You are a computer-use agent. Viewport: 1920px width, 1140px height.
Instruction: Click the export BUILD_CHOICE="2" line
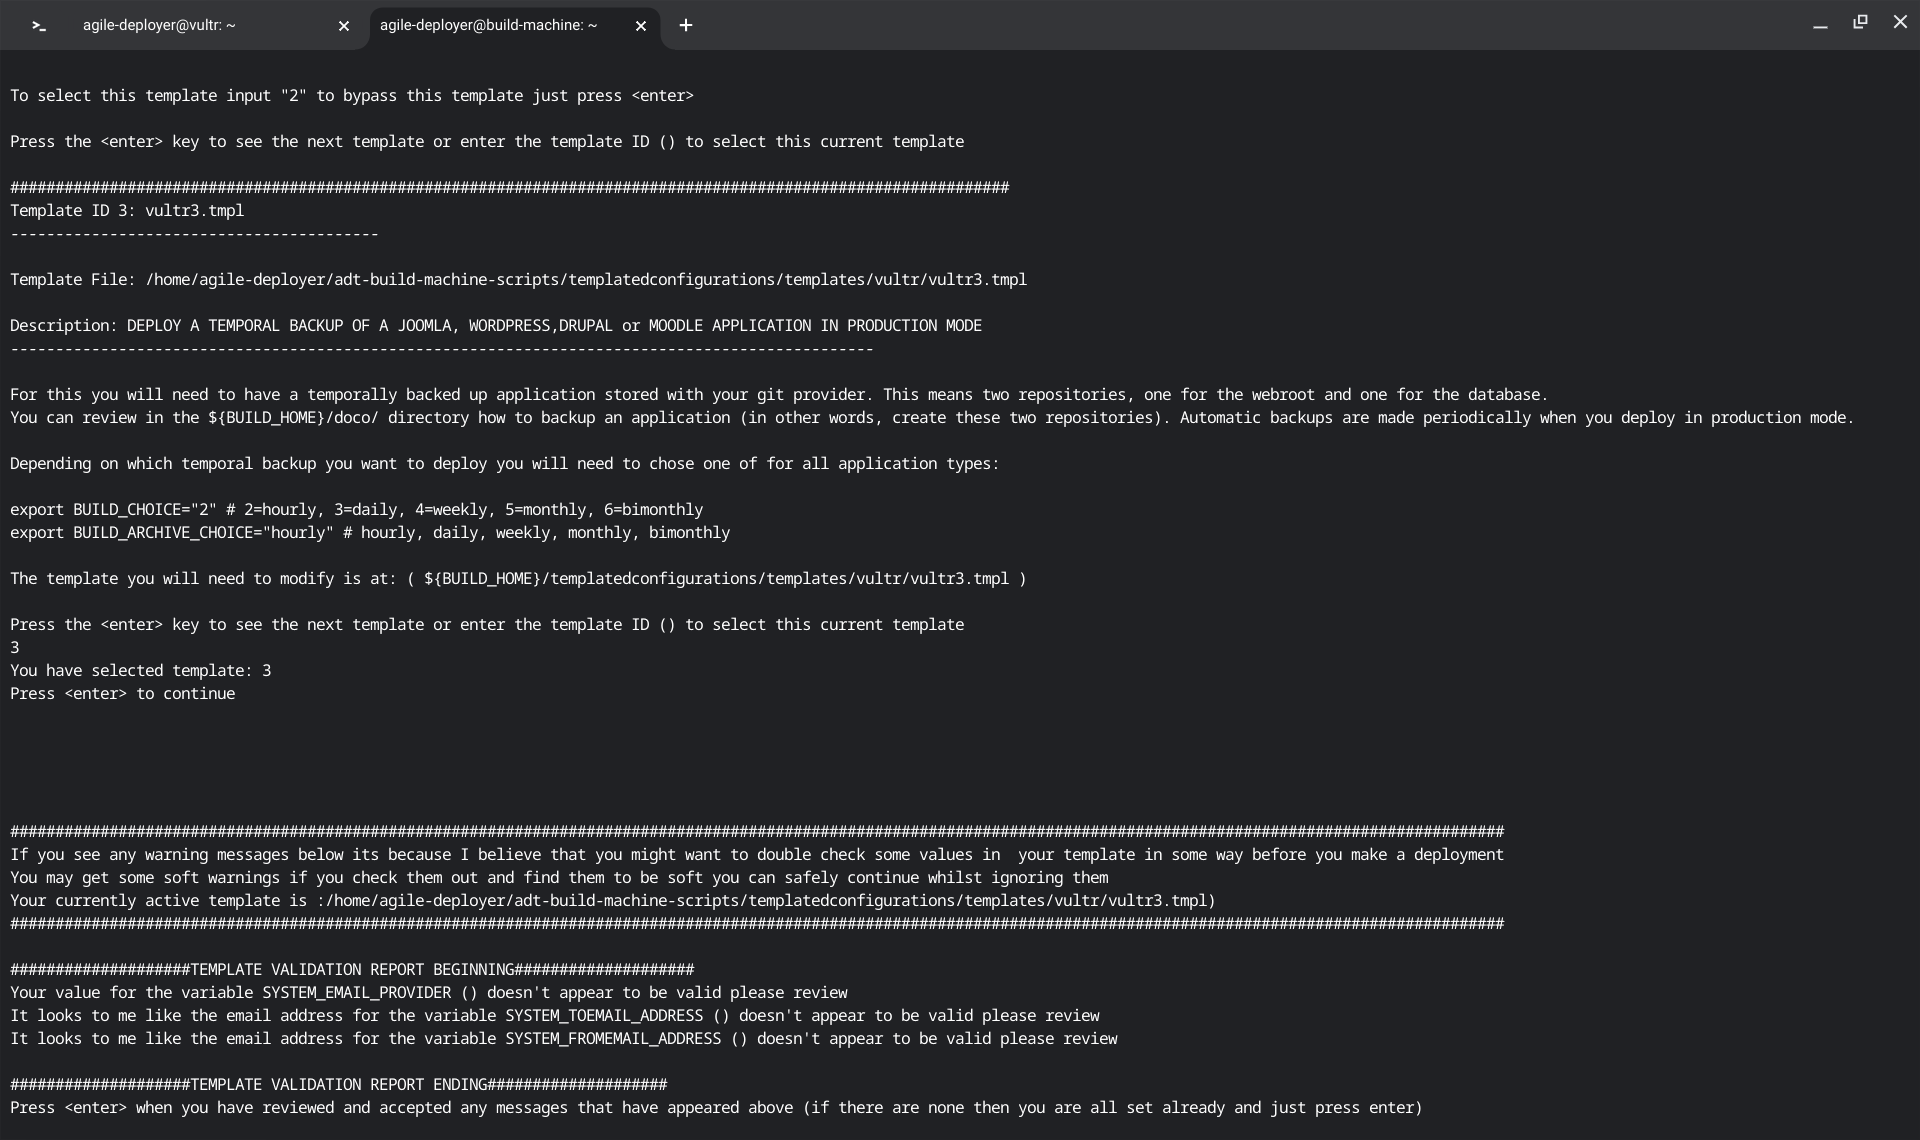tap(356, 510)
